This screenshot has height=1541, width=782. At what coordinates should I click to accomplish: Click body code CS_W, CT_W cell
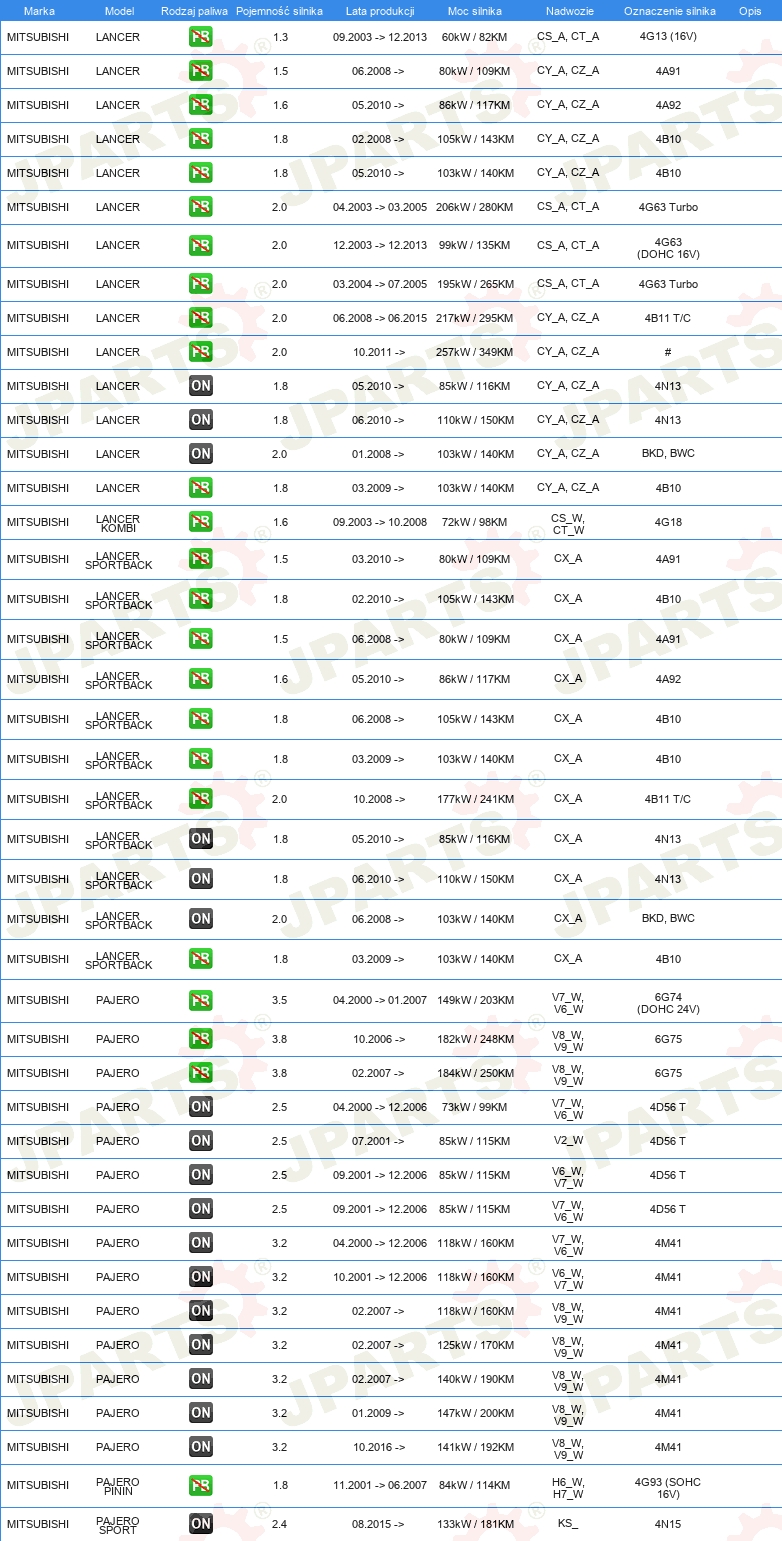568,525
